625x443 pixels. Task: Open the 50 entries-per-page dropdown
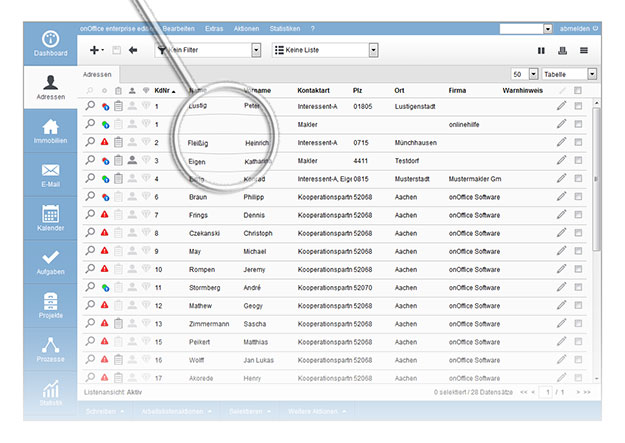tap(525, 74)
